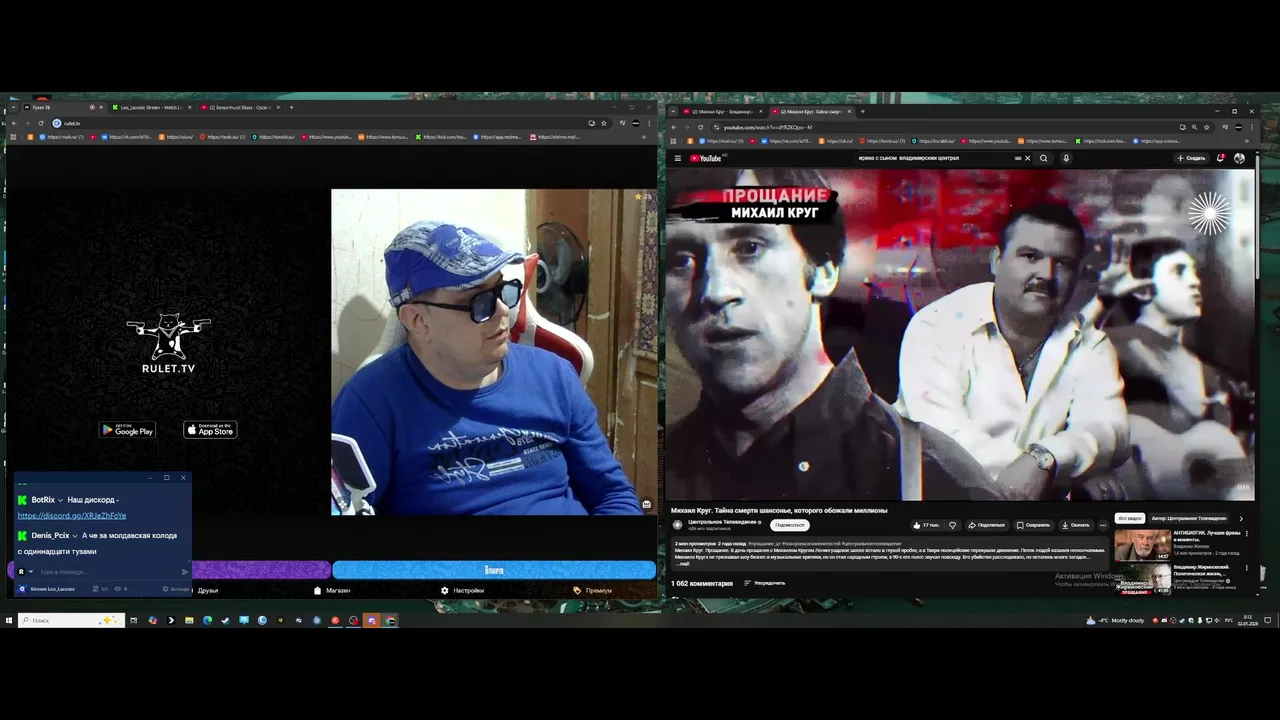The width and height of the screenshot is (1280, 720).
Task: Start voice search with the microphone icon
Action: pos(1066,158)
